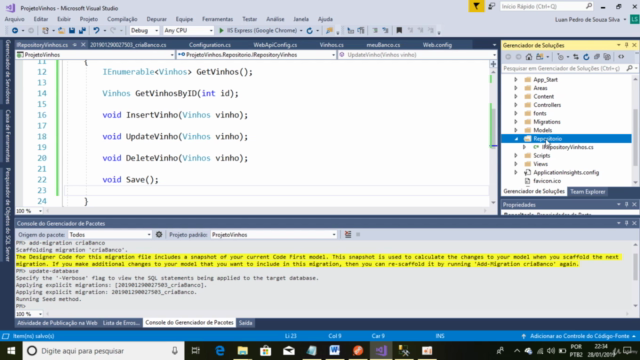Click the Home icon in Solution Explorer
Image resolution: width=640 pixels, height=360 pixels.
tap(529, 57)
